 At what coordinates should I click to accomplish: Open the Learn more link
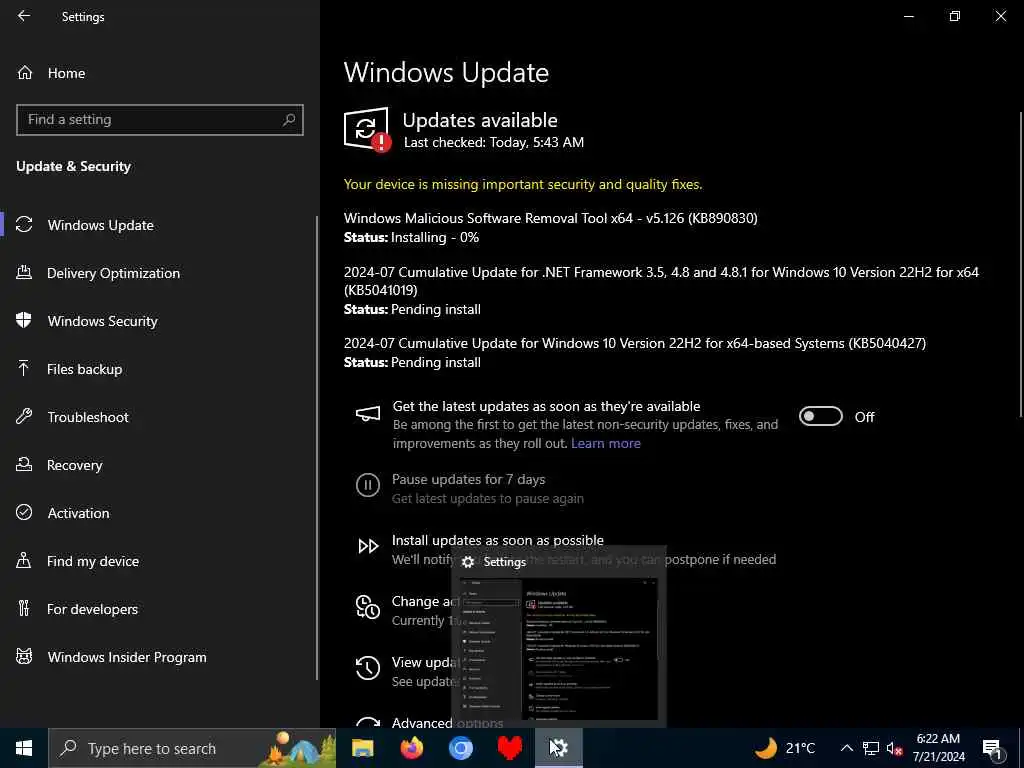[605, 443]
